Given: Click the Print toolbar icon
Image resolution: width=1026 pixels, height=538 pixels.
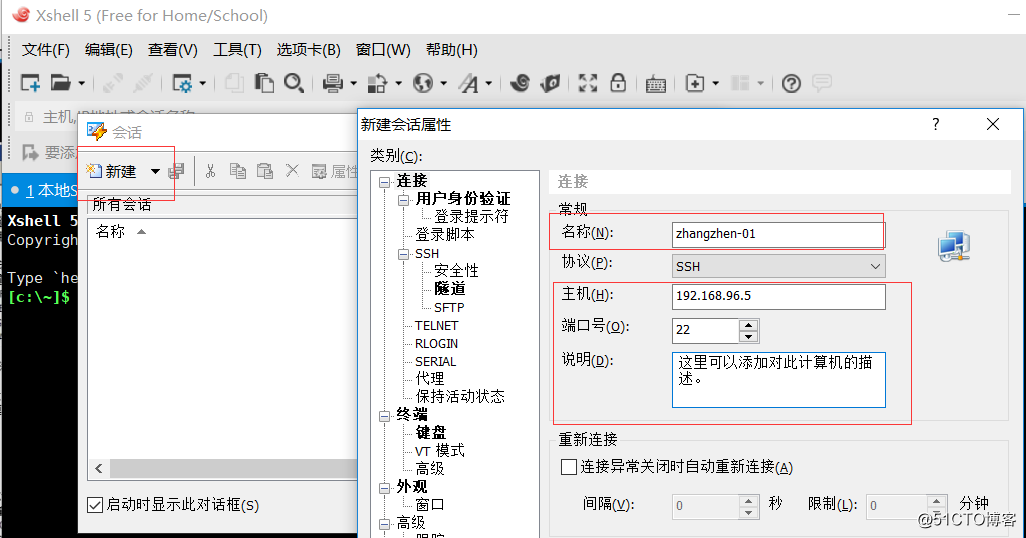Looking at the screenshot, I should 332,83.
